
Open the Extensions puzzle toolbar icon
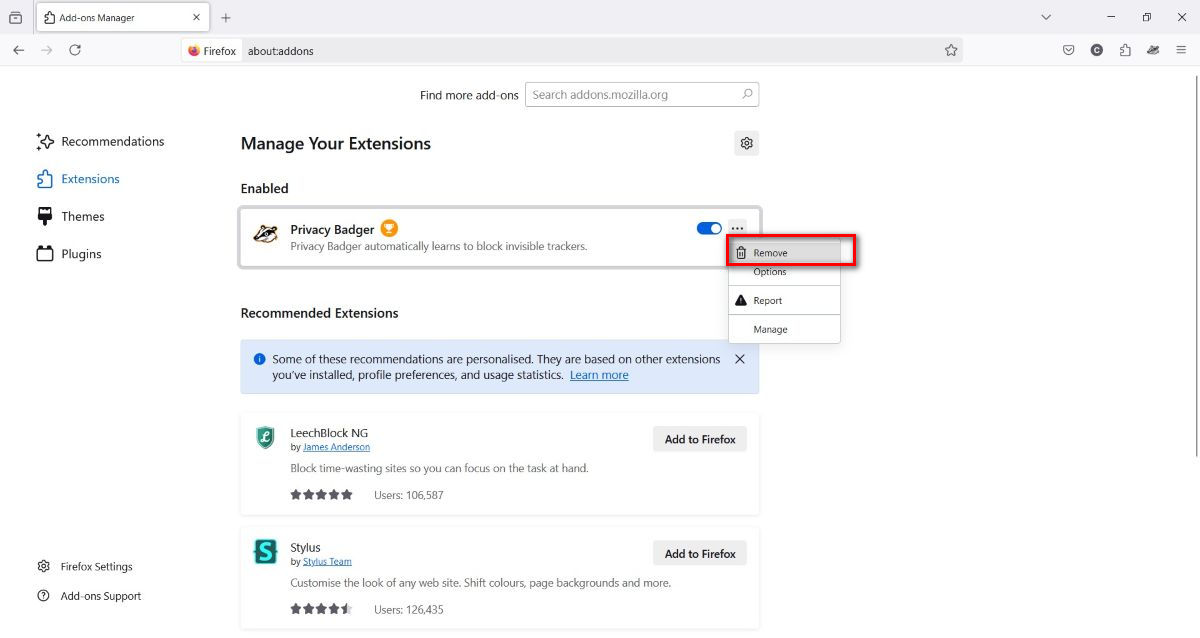(x=1125, y=50)
